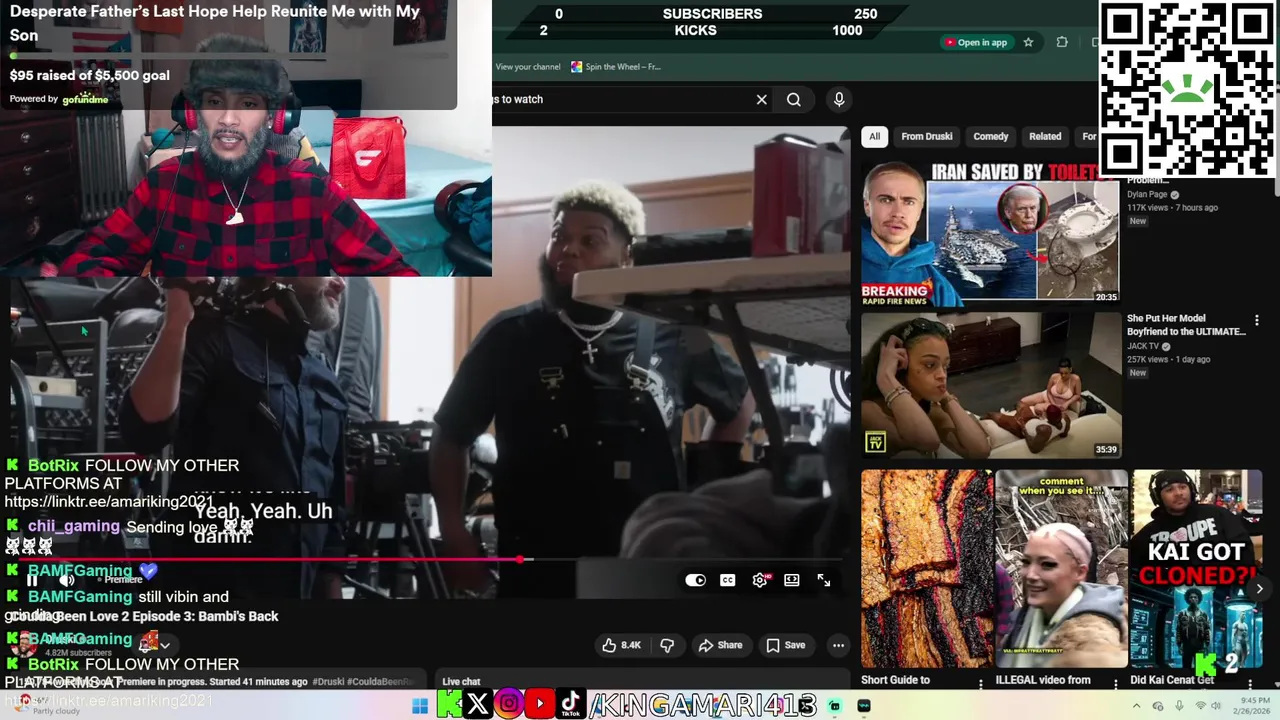The image size is (1280, 720).
Task: Toggle closed captions with the CC button
Action: pyautogui.click(x=728, y=580)
